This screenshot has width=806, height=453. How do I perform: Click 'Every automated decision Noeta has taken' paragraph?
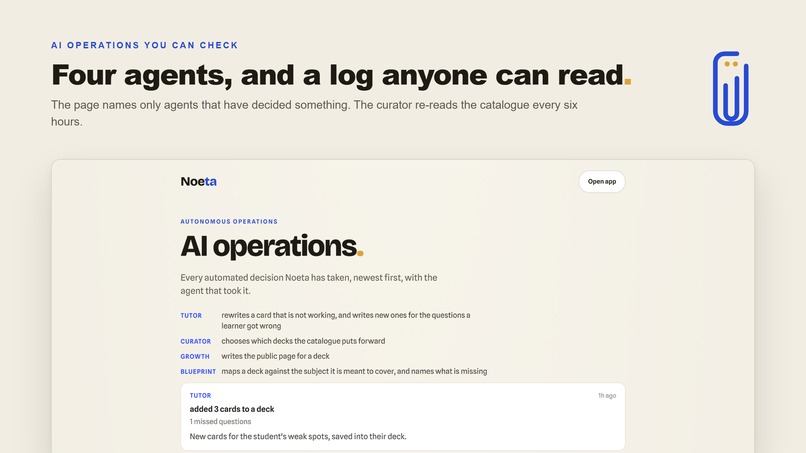tap(309, 284)
